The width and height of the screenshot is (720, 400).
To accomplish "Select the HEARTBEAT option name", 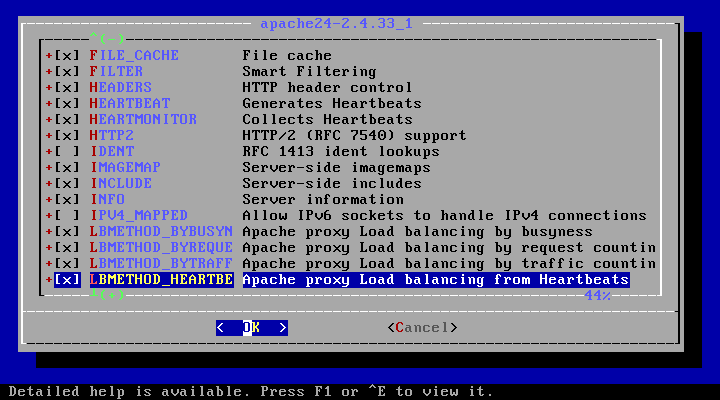I will (x=130, y=104).
